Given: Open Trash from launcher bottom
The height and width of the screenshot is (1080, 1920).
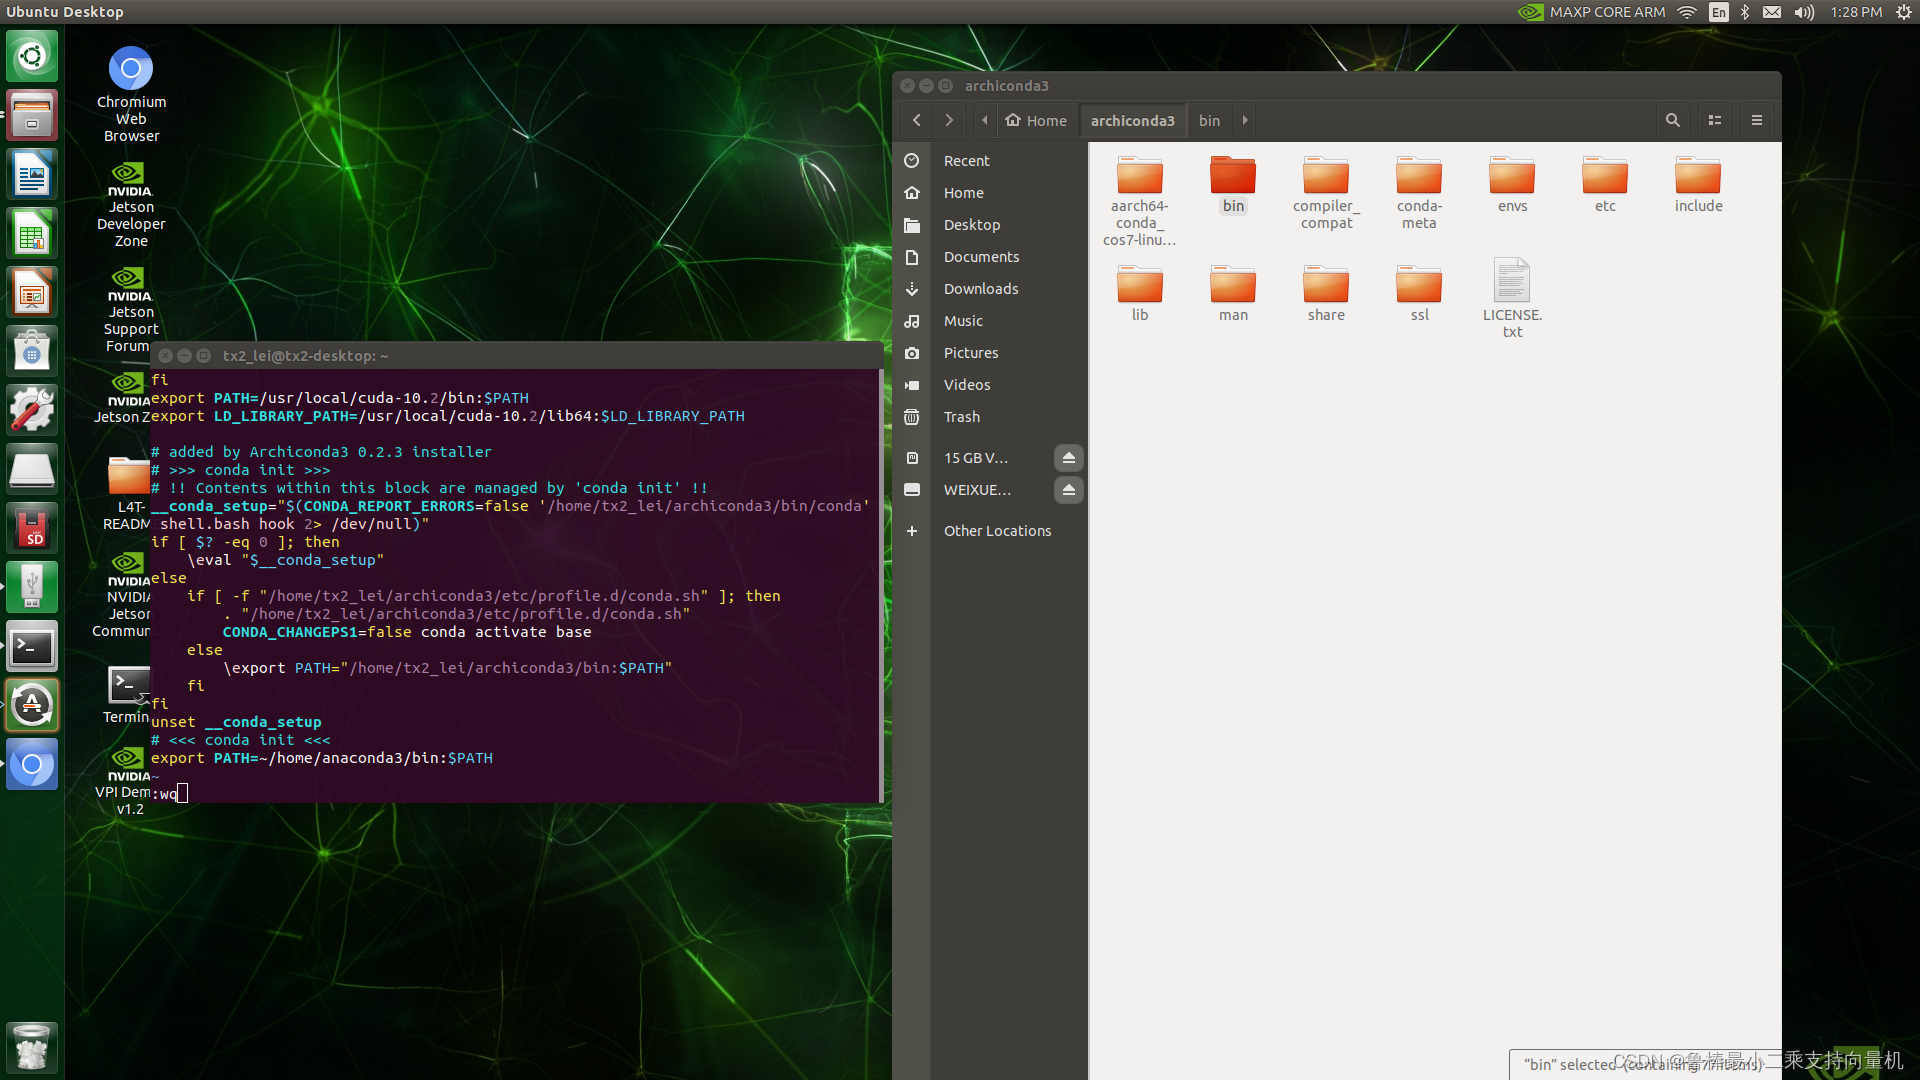Looking at the screenshot, I should 32,1047.
